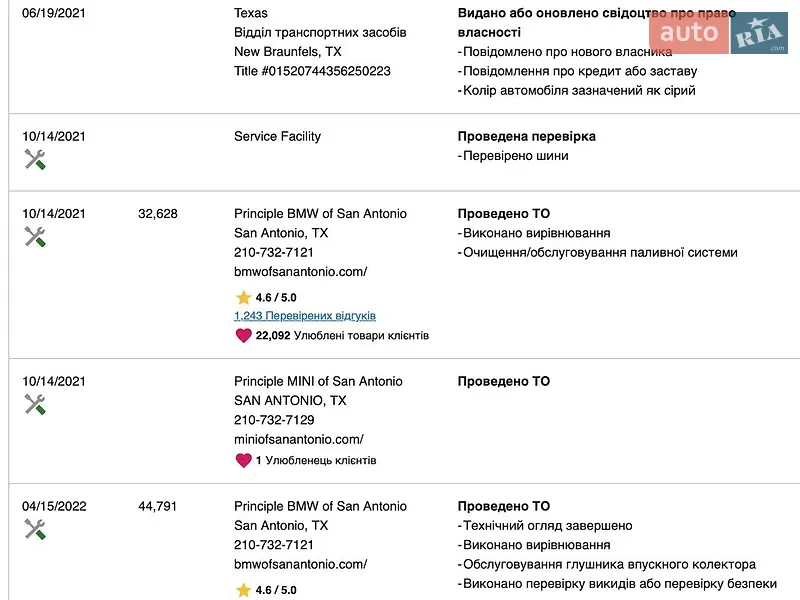
Task: Open miniofsanantonio.com/ website address
Action: pyautogui.click(x=298, y=439)
